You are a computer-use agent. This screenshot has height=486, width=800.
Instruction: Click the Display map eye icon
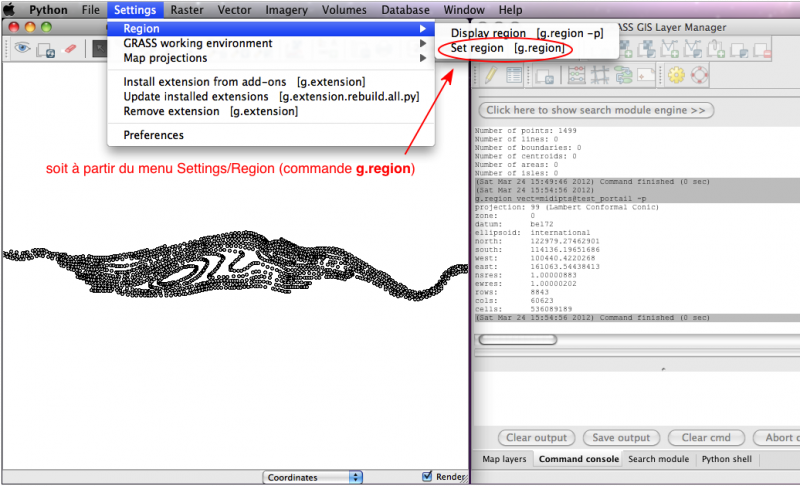pyautogui.click(x=21, y=48)
